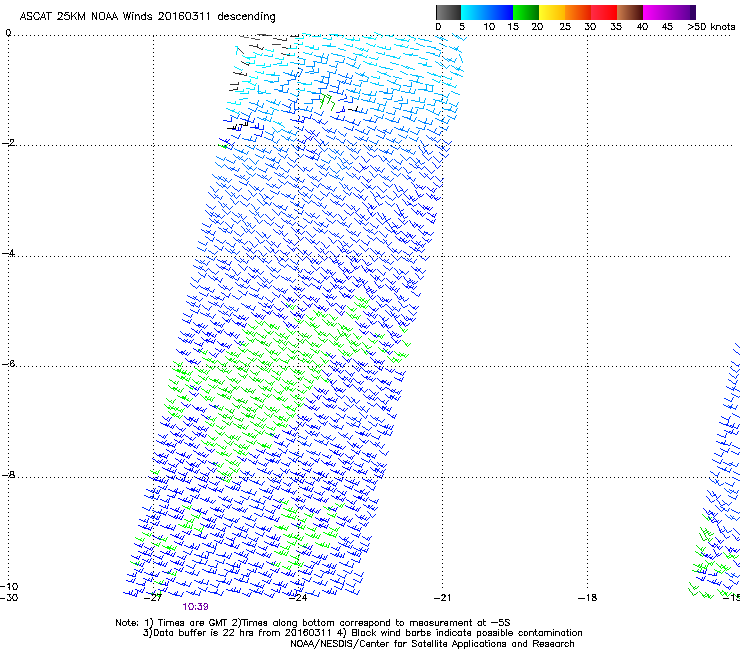Image resolution: width=740 pixels, height=650 pixels.
Task: Click the '10' legend scale number
Action: pos(489,26)
